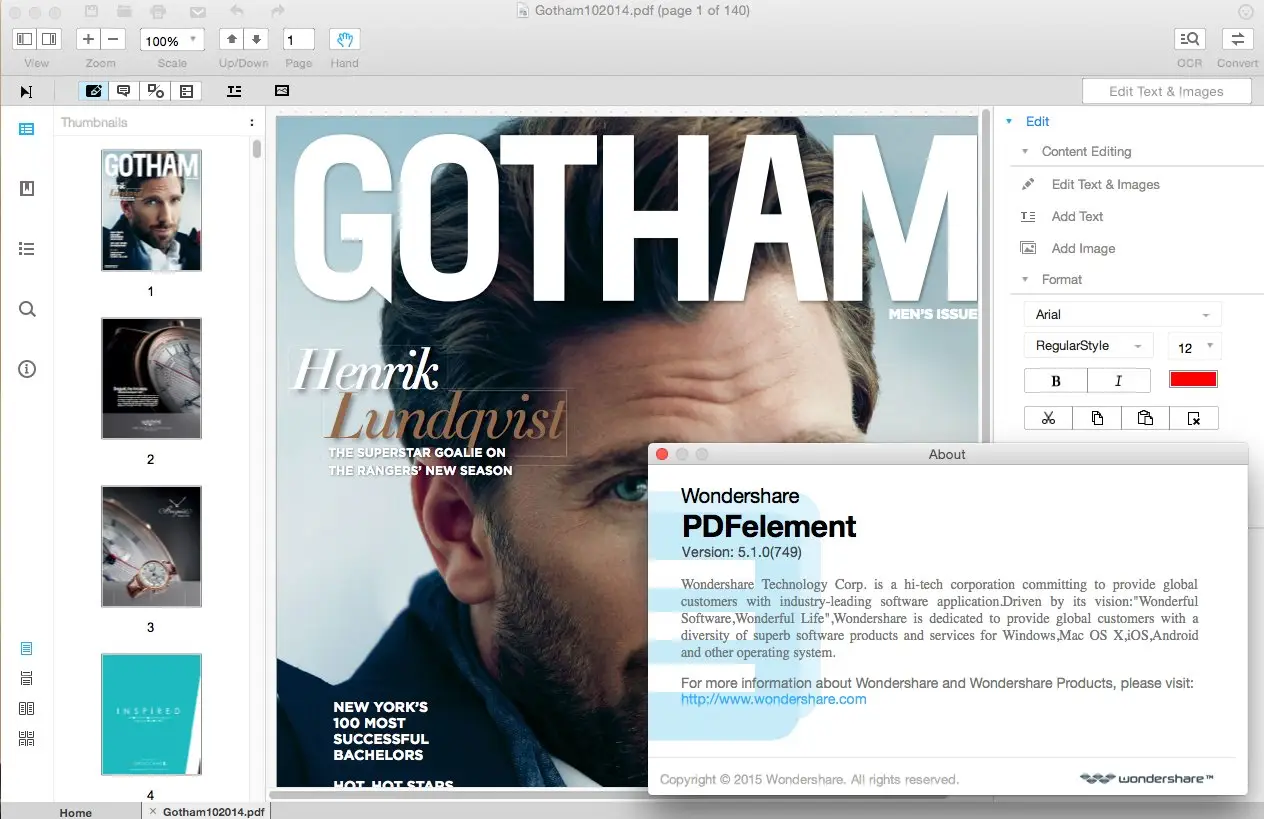Set continuous page view mode
The height and width of the screenshot is (819, 1264).
point(27,679)
